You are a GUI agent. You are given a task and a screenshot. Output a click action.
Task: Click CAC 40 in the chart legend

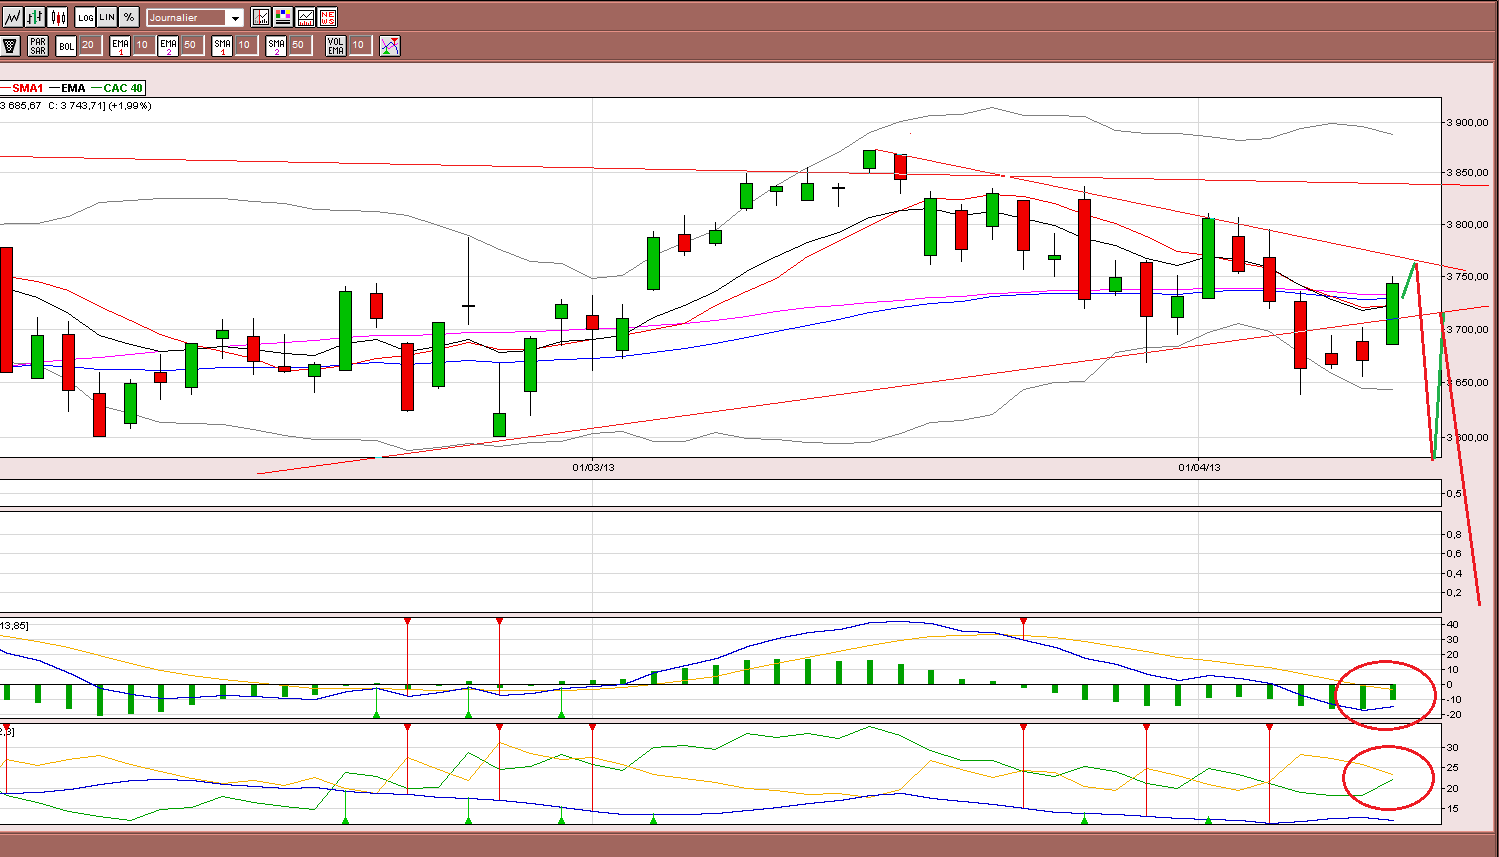tap(123, 88)
